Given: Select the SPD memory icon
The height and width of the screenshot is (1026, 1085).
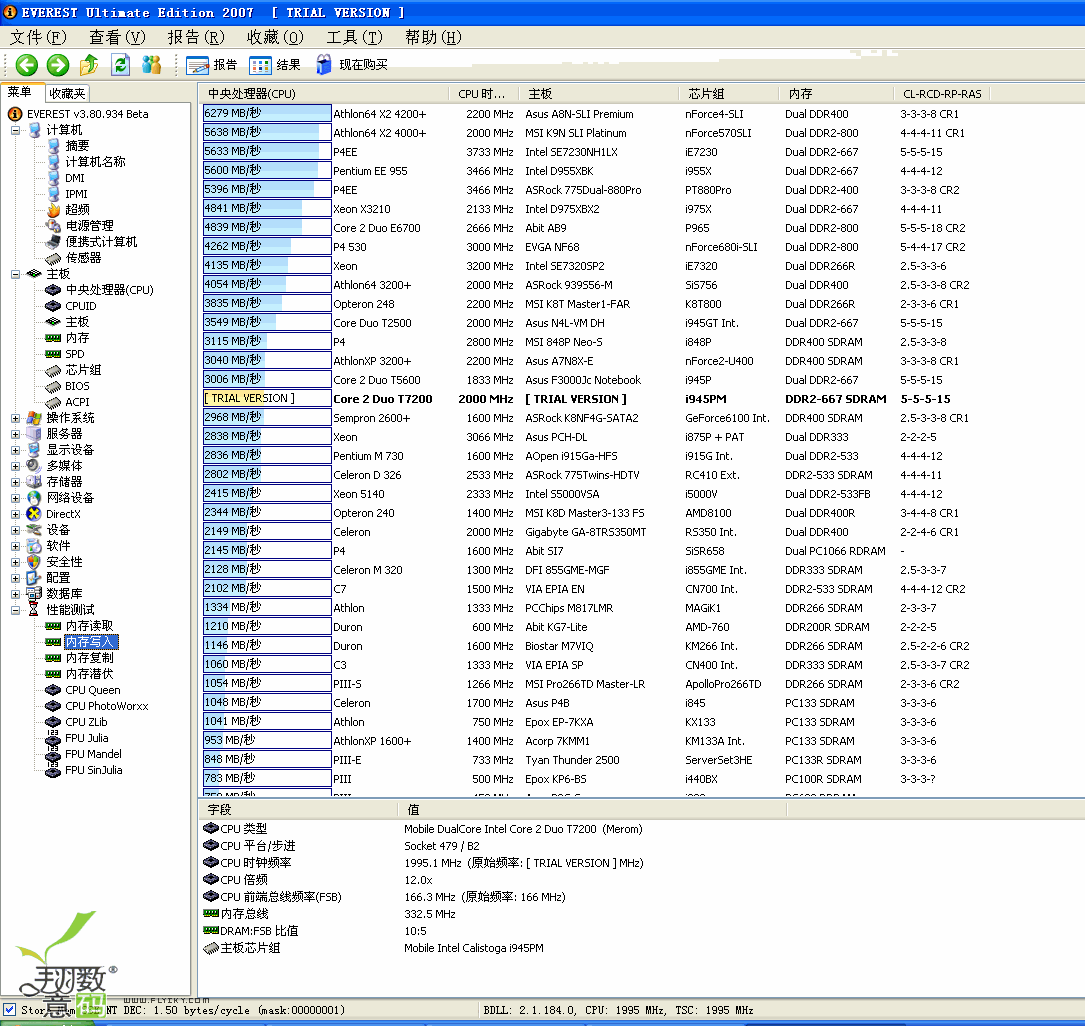Looking at the screenshot, I should tap(53, 354).
